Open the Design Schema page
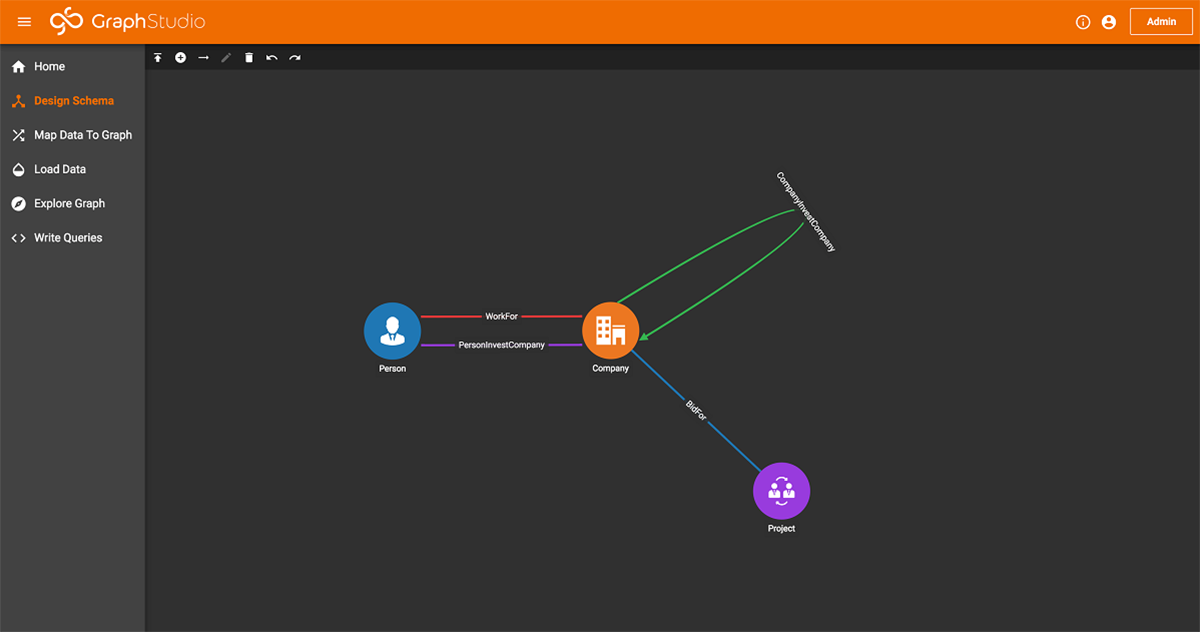Viewport: 1200px width, 632px height. point(70,100)
